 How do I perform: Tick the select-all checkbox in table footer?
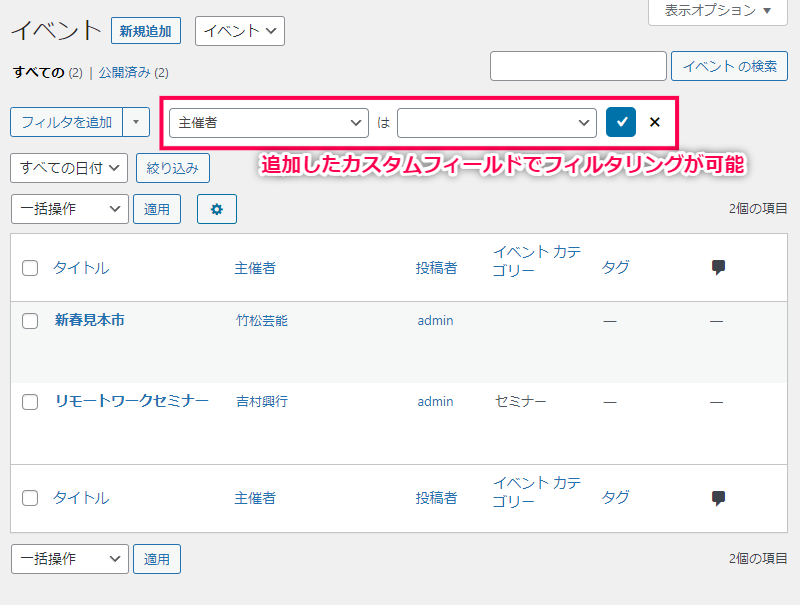tap(30, 498)
